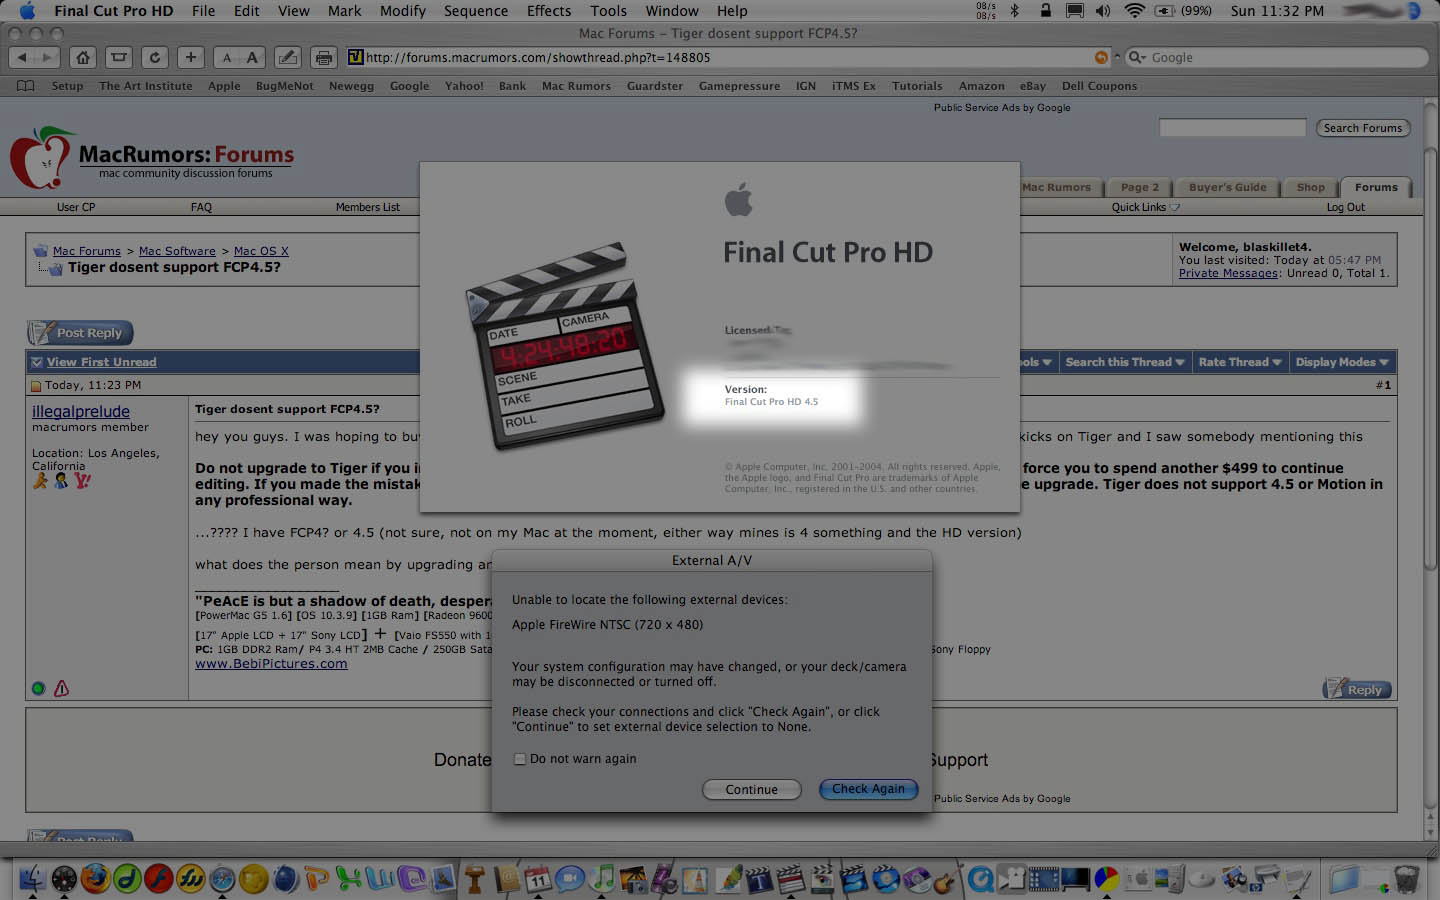Click the Safari URL address field
The height and width of the screenshot is (900, 1440).
click(727, 58)
